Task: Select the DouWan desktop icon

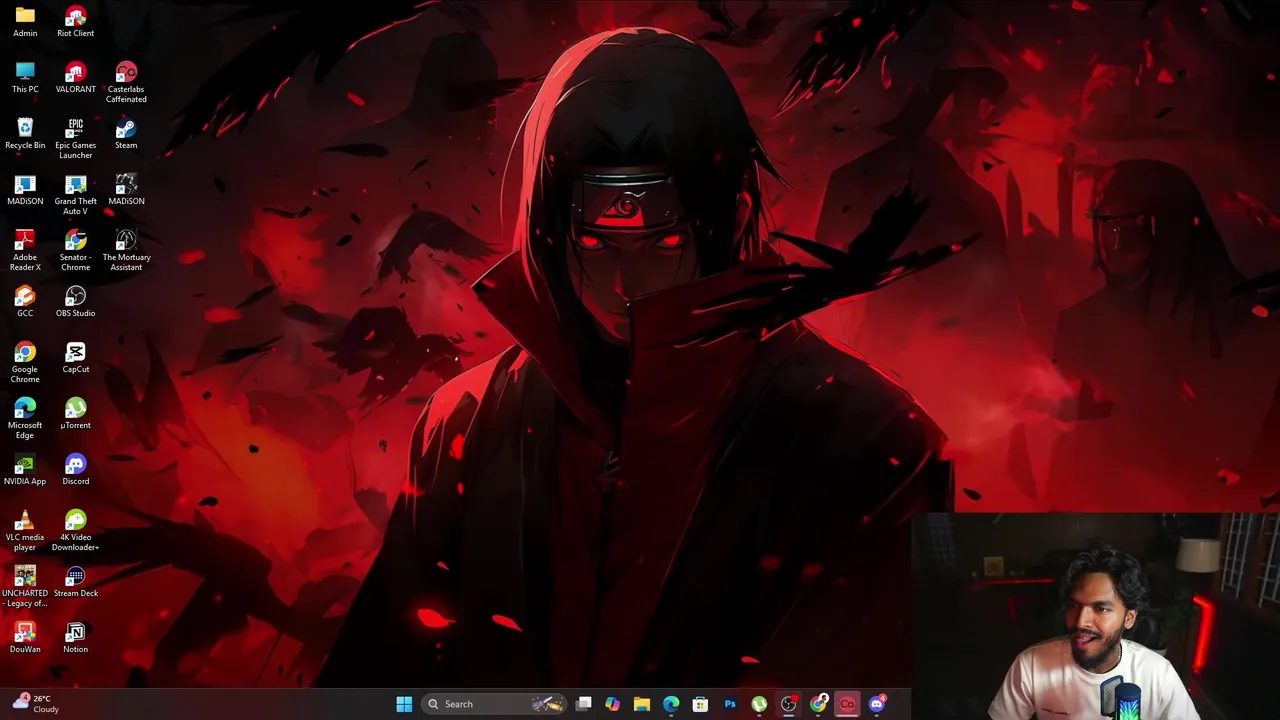Action: (25, 638)
